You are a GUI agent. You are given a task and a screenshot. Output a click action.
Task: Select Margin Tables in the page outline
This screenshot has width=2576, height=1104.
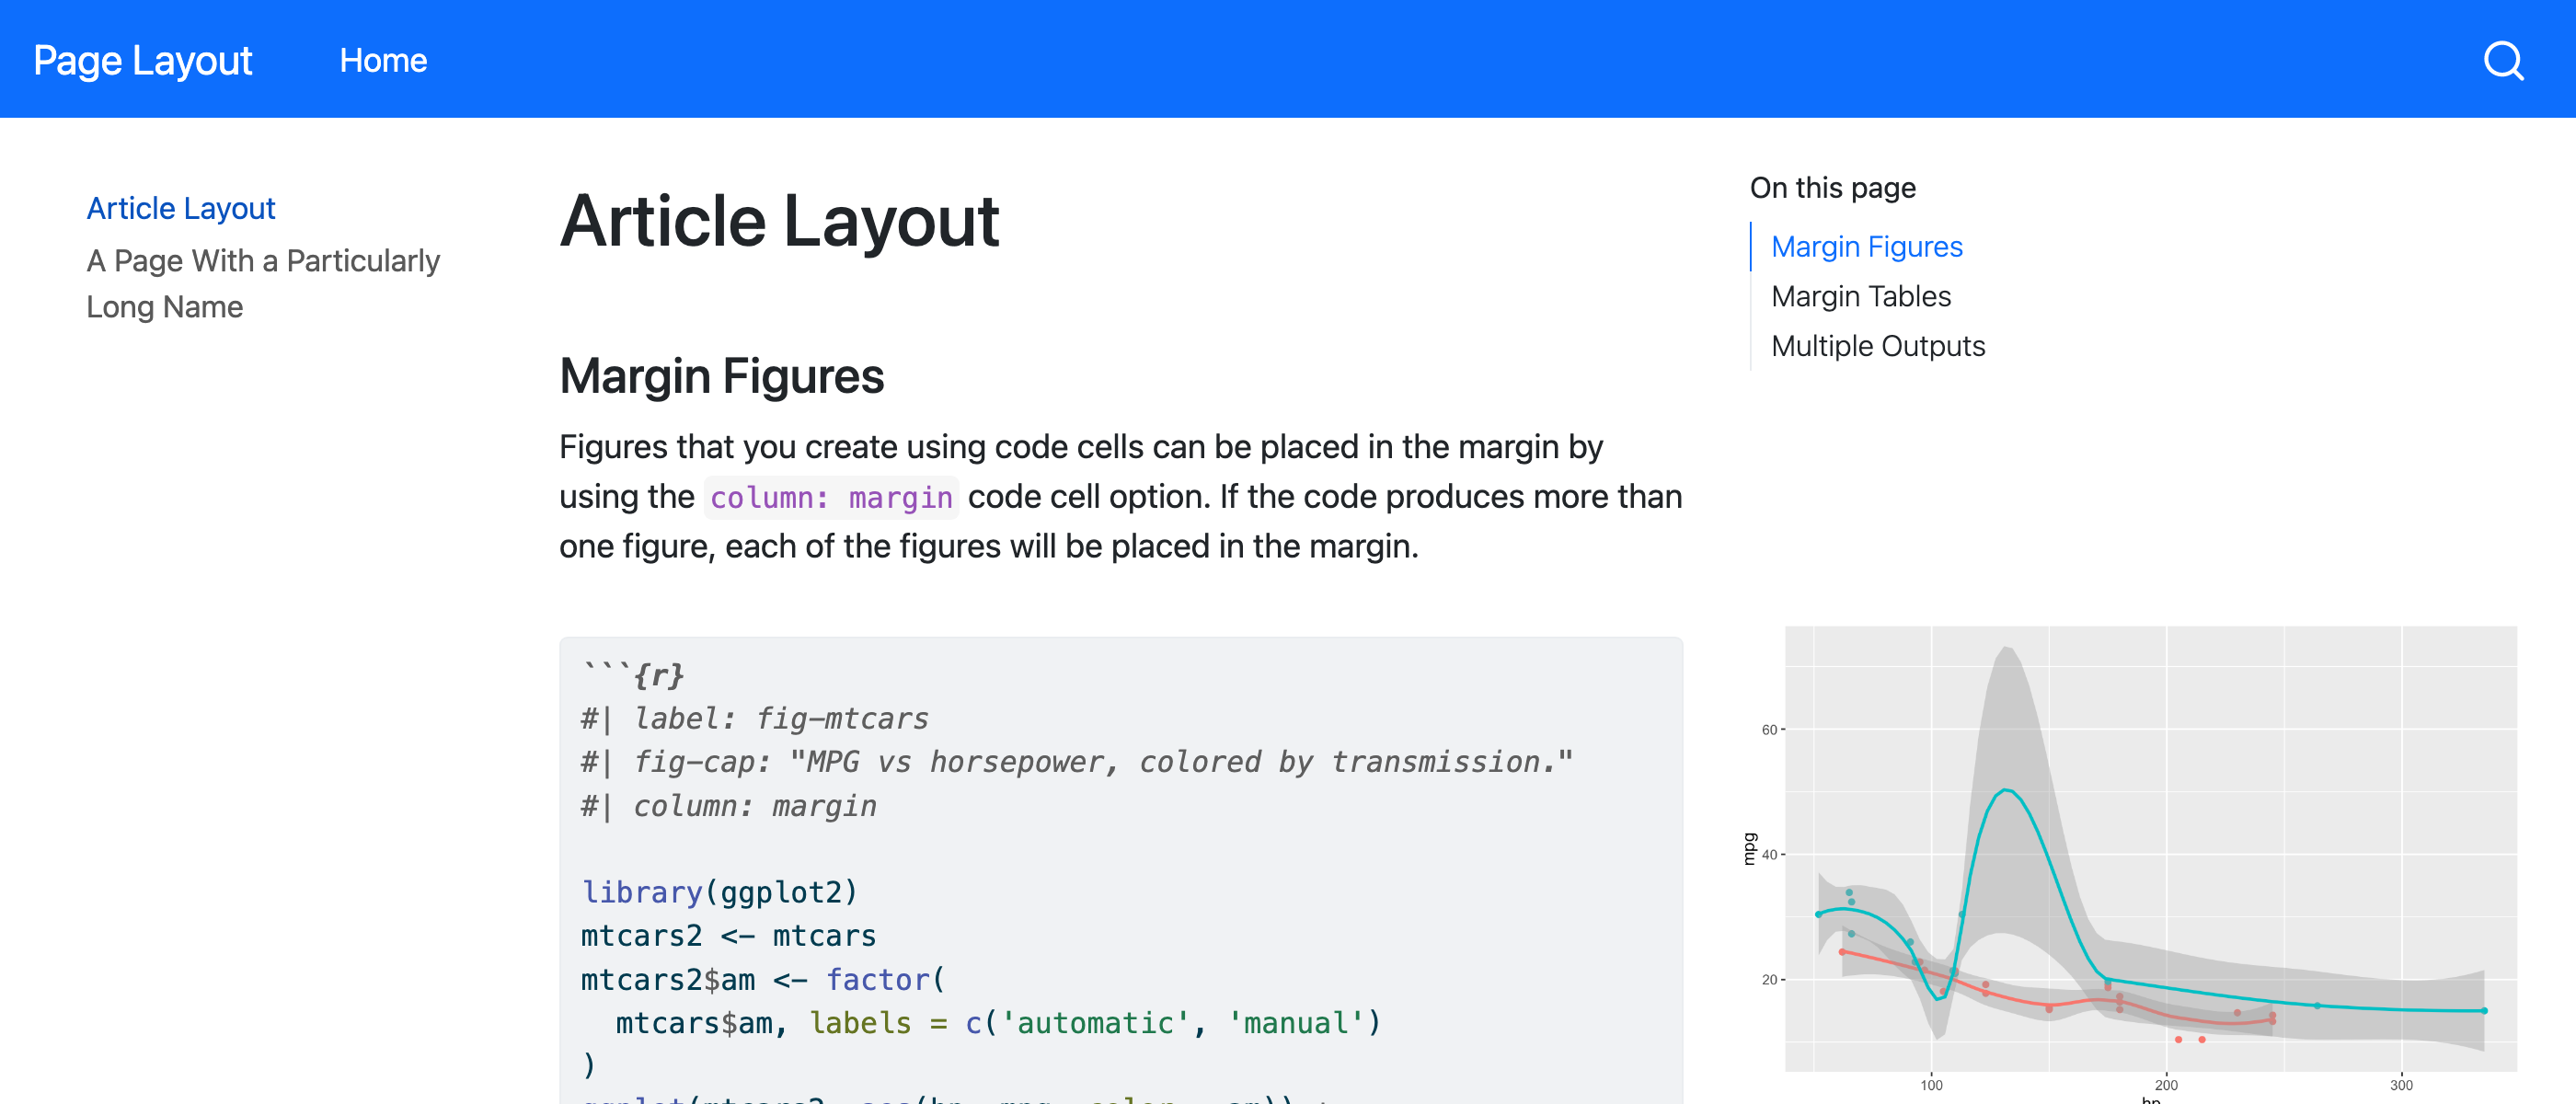[x=1861, y=296]
